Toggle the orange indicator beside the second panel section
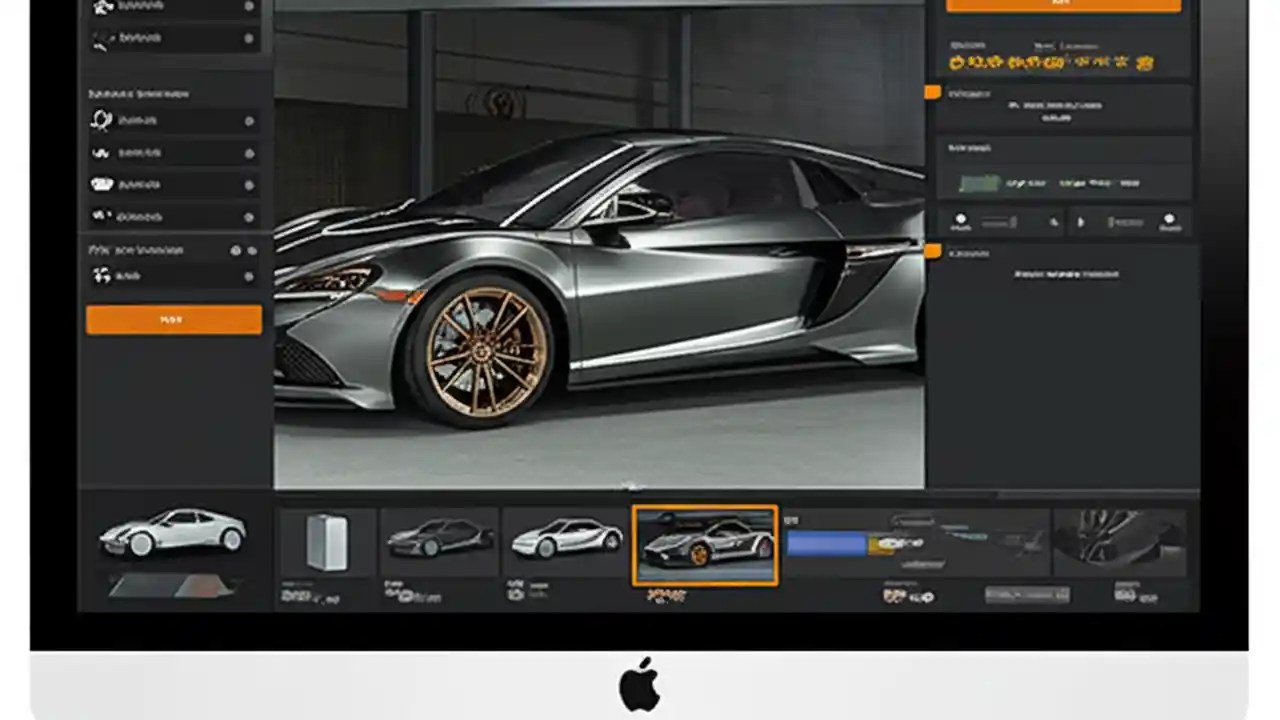 [932, 92]
